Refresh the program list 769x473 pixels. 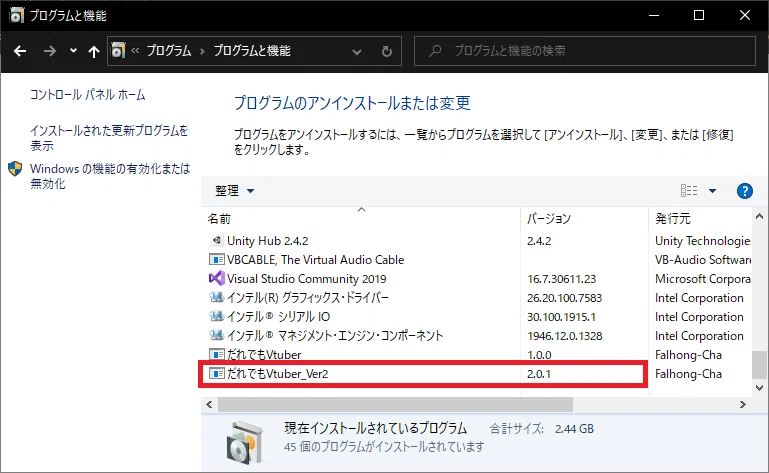click(387, 51)
